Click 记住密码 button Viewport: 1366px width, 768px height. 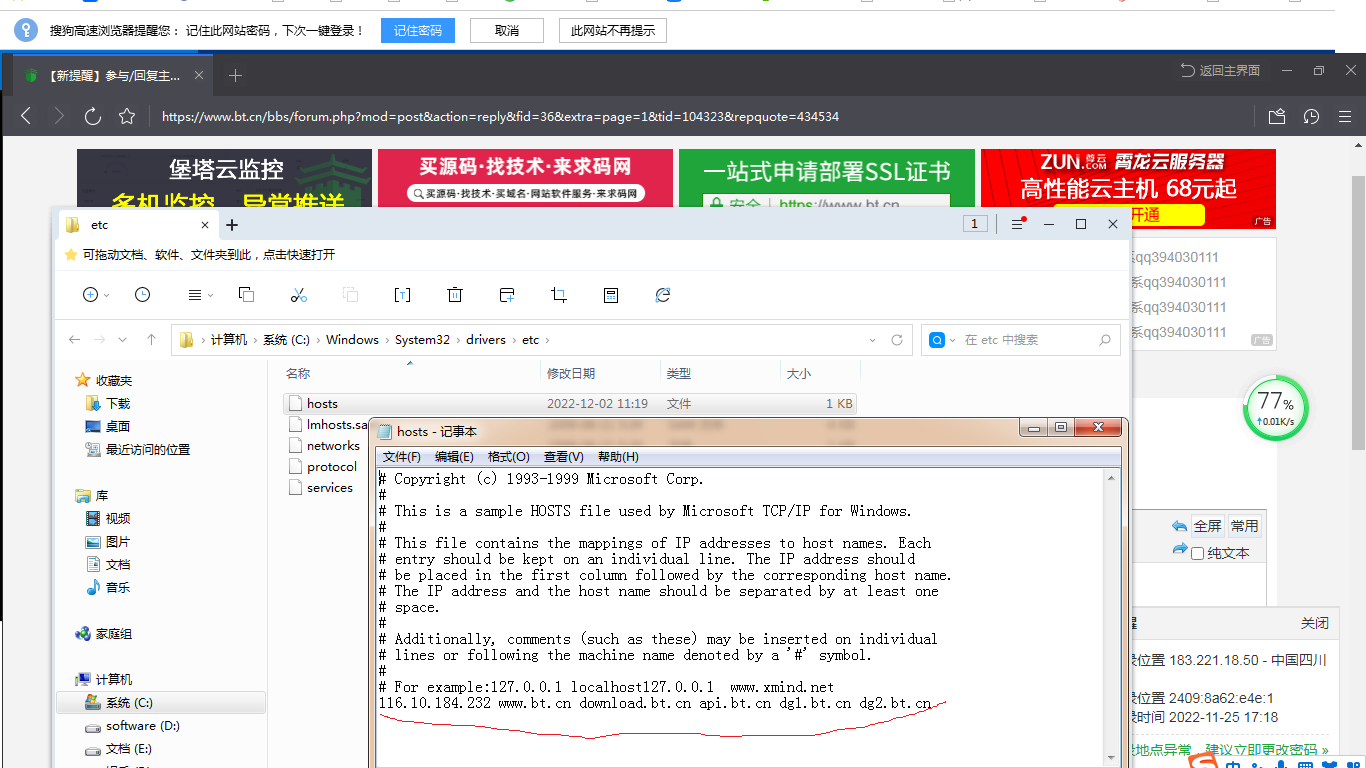(x=418, y=30)
